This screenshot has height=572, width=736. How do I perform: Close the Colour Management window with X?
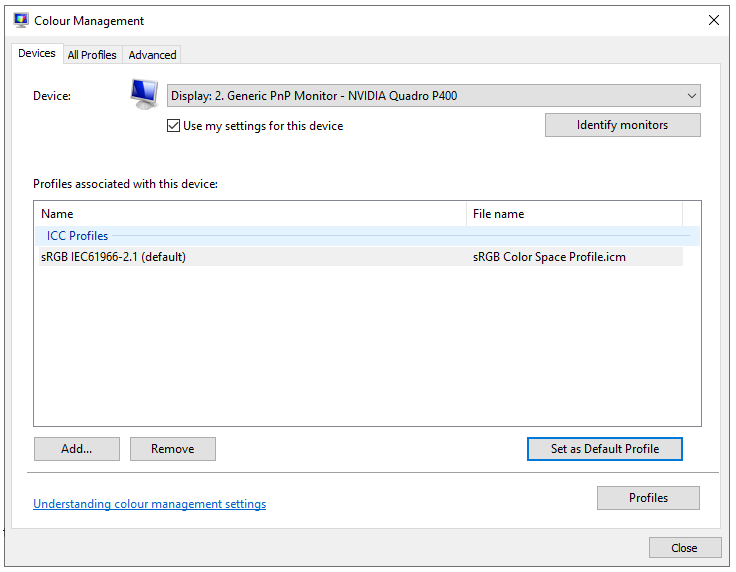714,20
